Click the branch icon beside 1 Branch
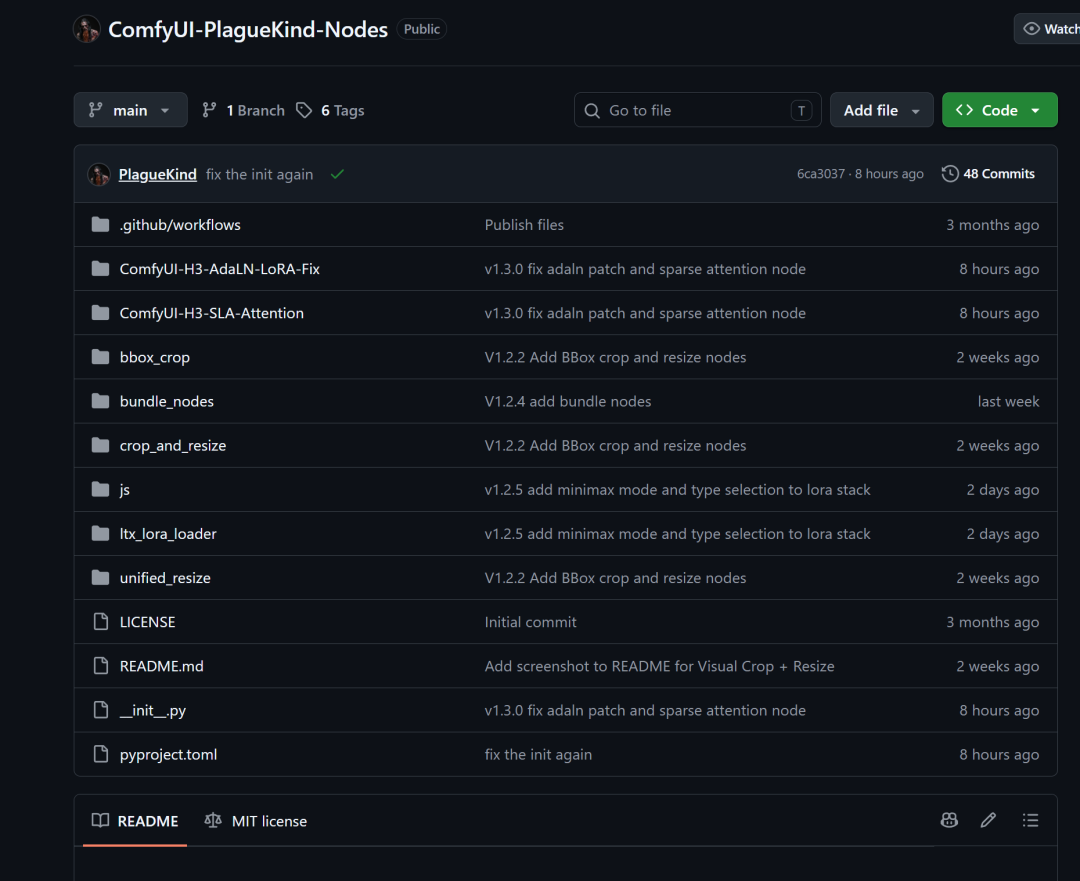This screenshot has height=881, width=1080. 209,110
